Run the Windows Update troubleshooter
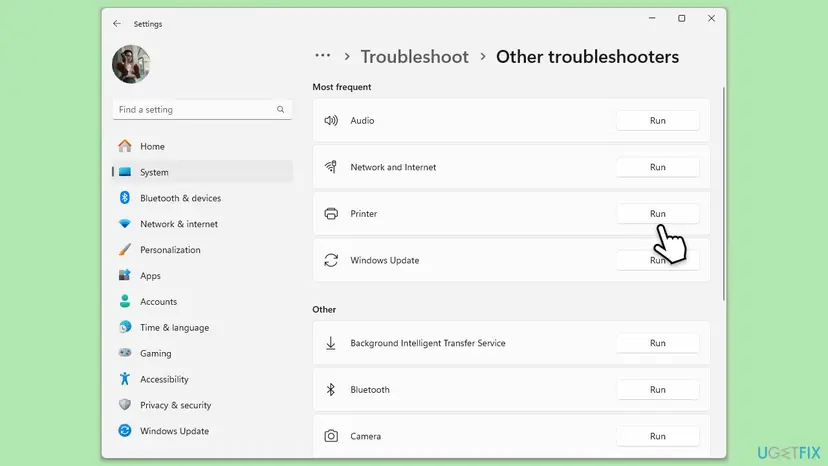This screenshot has width=828, height=466. tap(657, 260)
